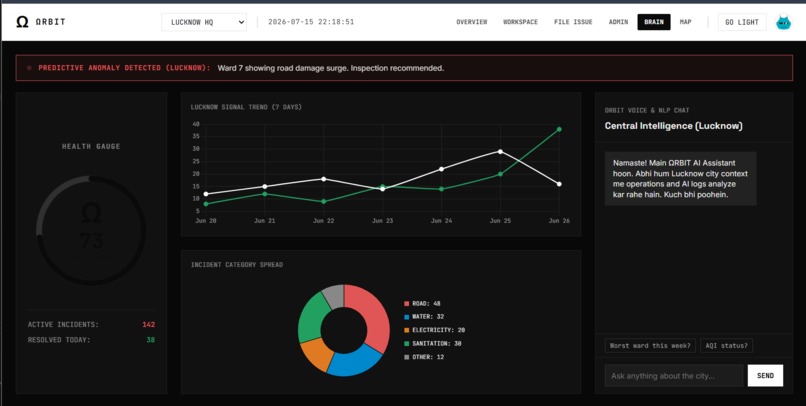
Task: Click the 'SANITATION: 30' legend label
Action: pyautogui.click(x=437, y=344)
